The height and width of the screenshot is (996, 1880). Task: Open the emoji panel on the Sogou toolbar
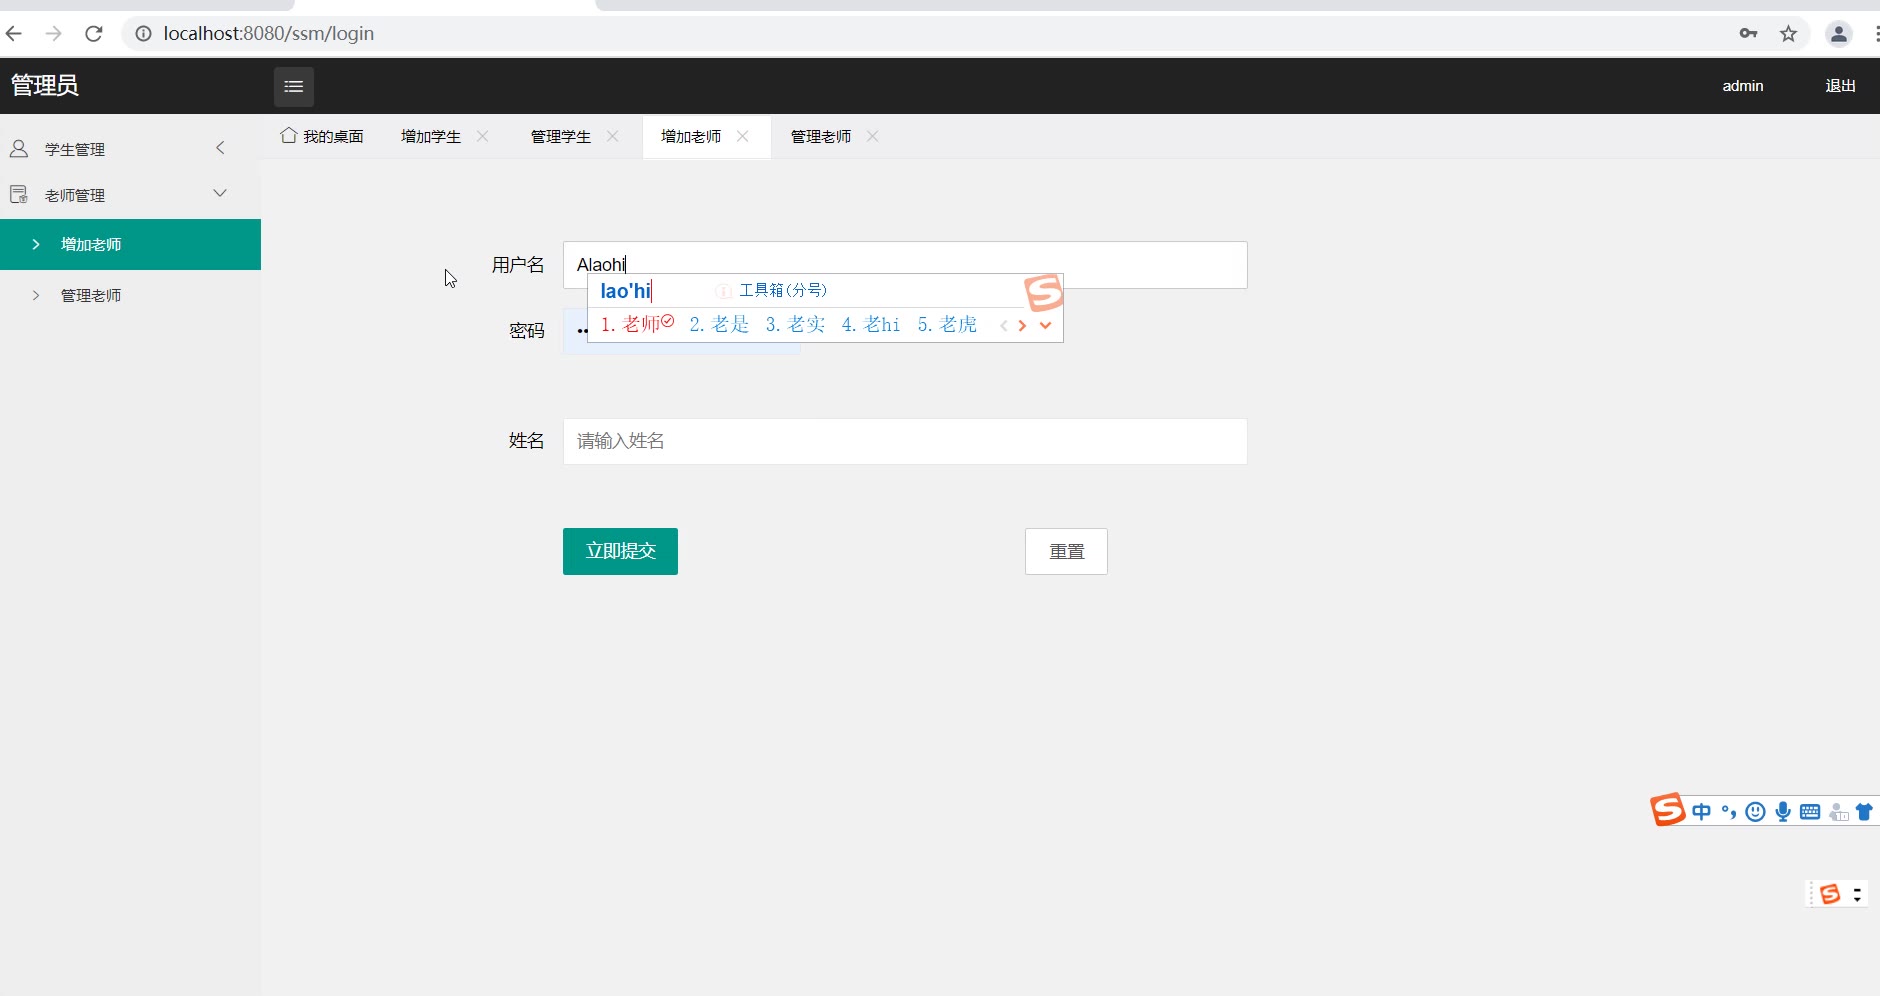(1755, 812)
